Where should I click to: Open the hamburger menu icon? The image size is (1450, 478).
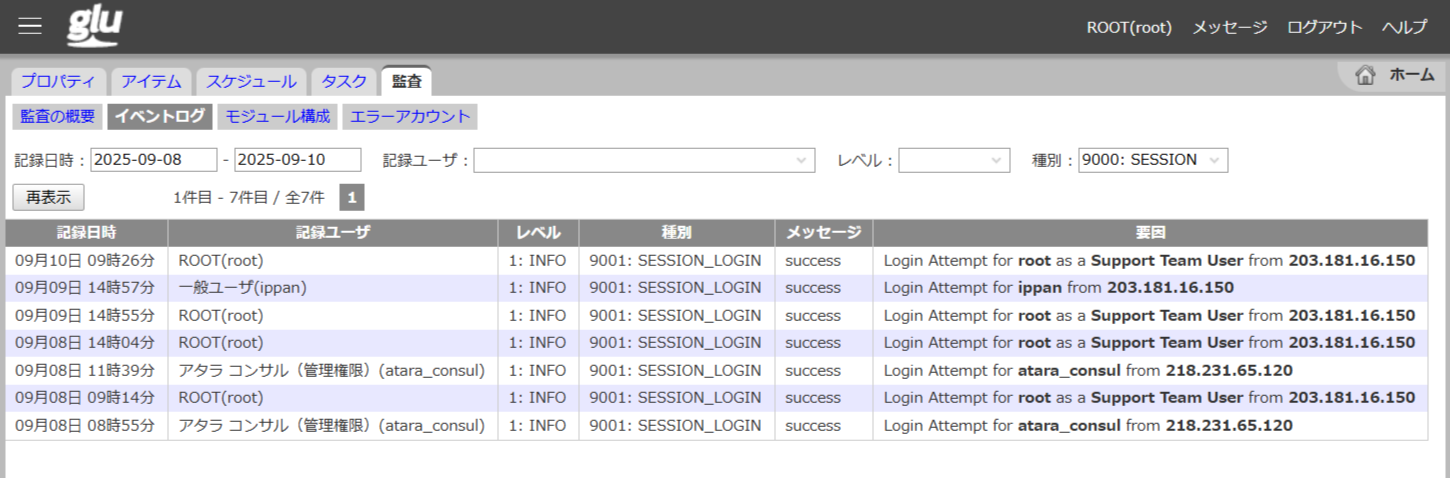coord(30,26)
